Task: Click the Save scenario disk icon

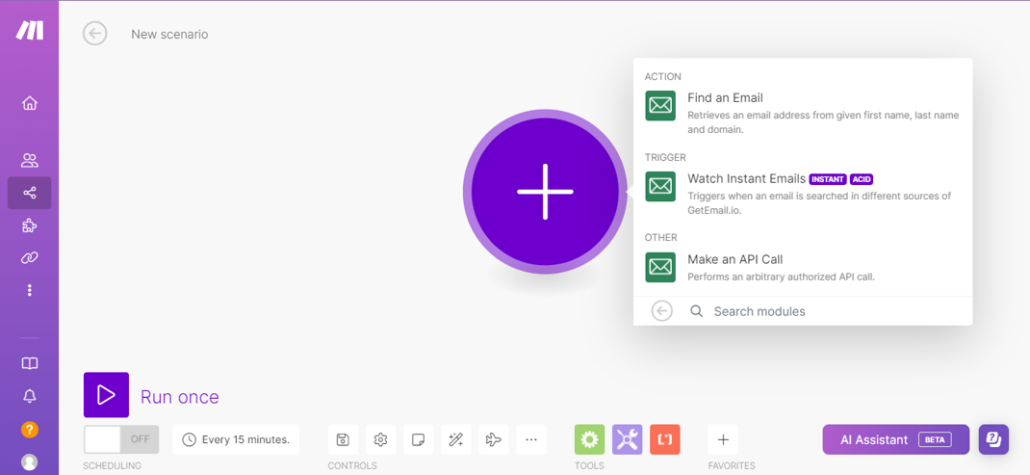Action: coord(343,440)
